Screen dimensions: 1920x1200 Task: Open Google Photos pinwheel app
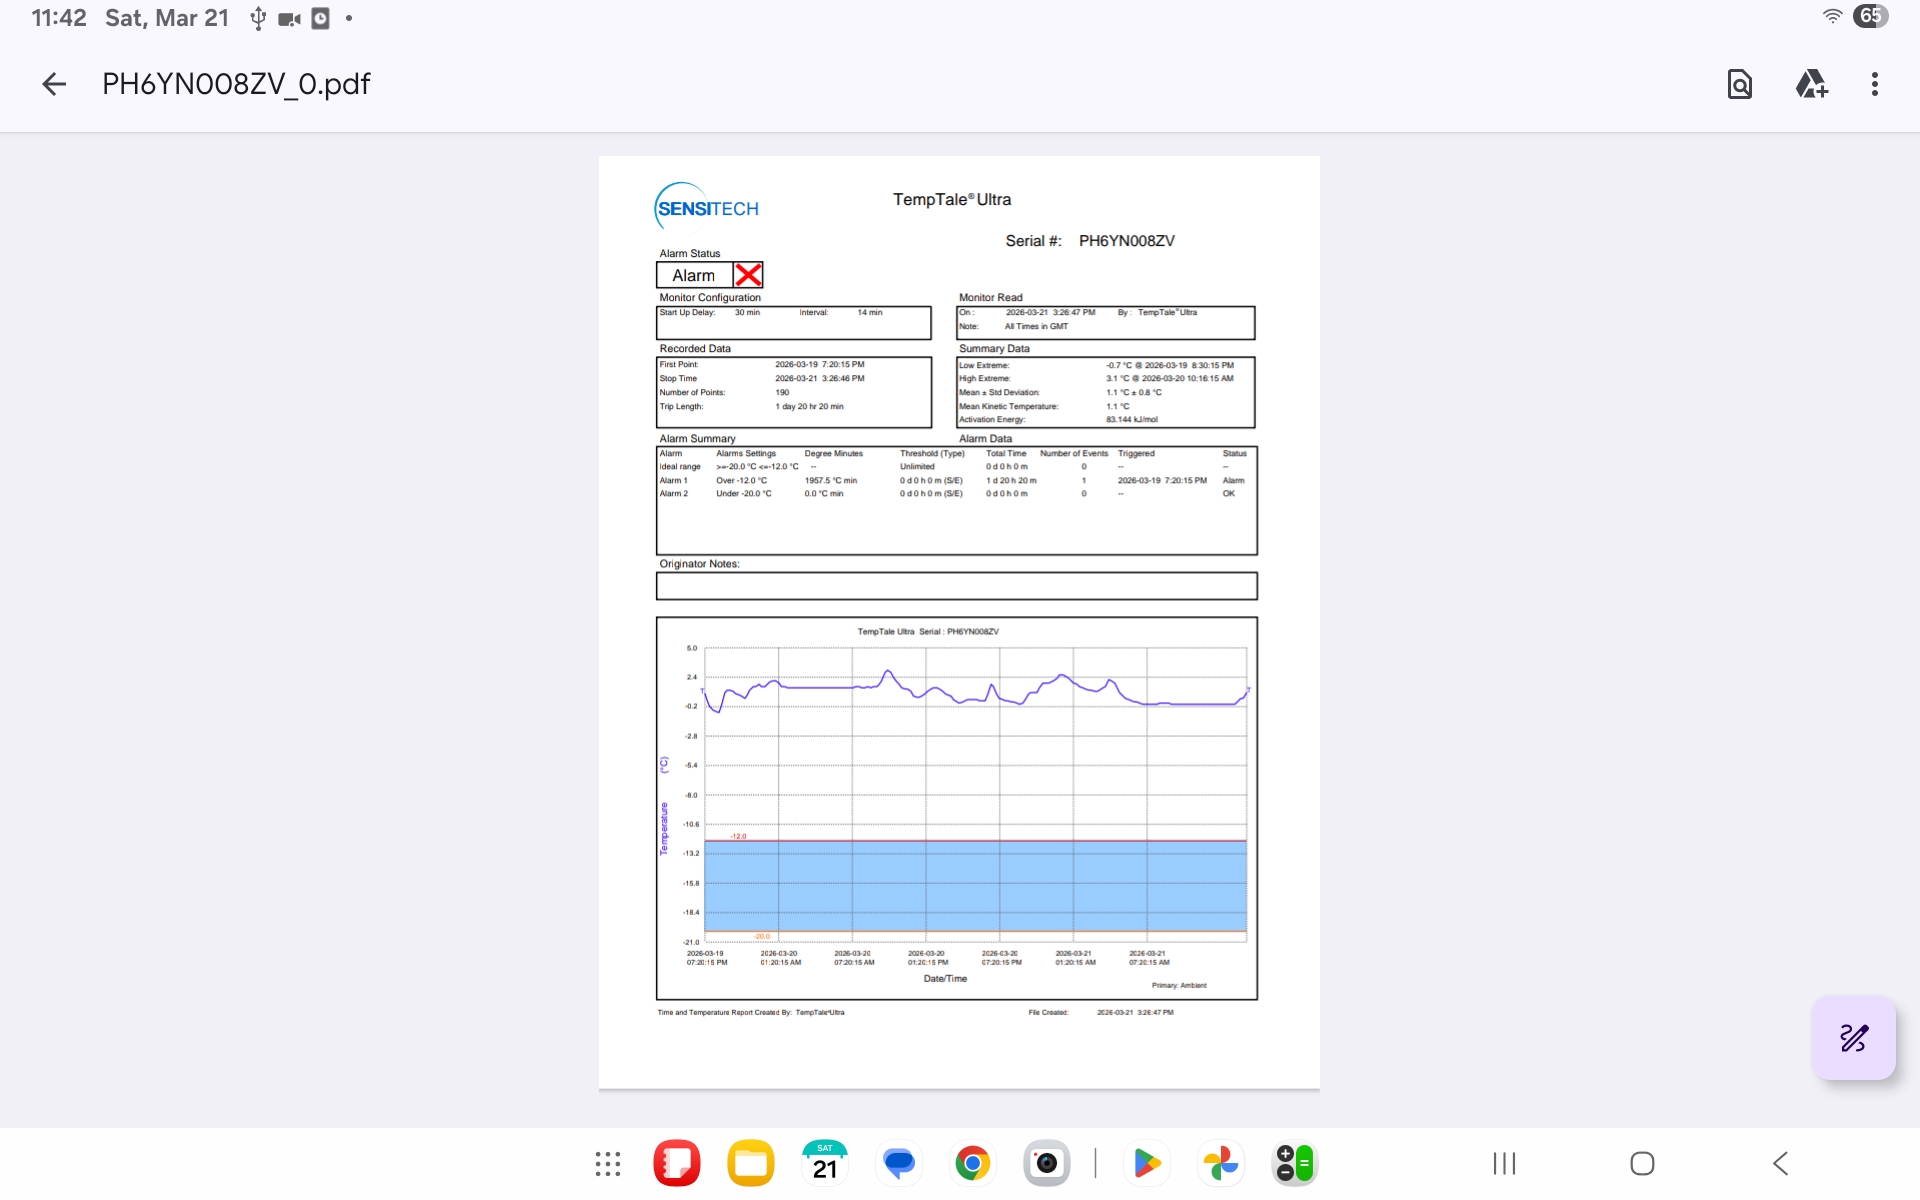click(x=1220, y=1164)
